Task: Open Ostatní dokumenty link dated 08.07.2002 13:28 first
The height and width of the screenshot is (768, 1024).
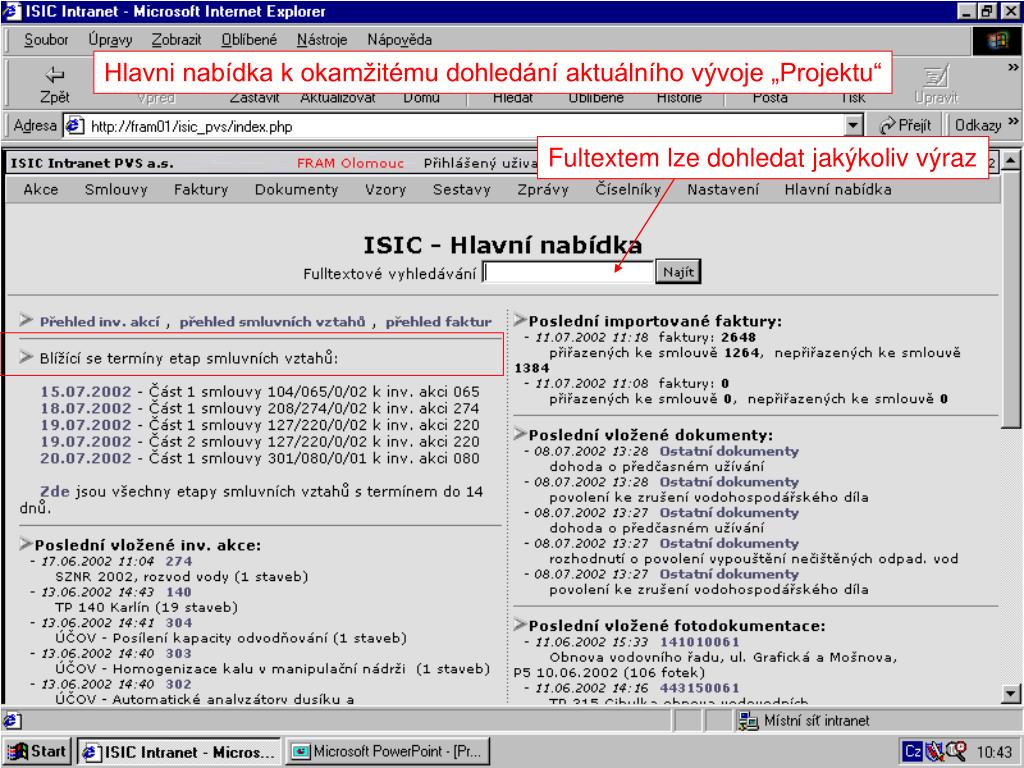Action: click(729, 451)
